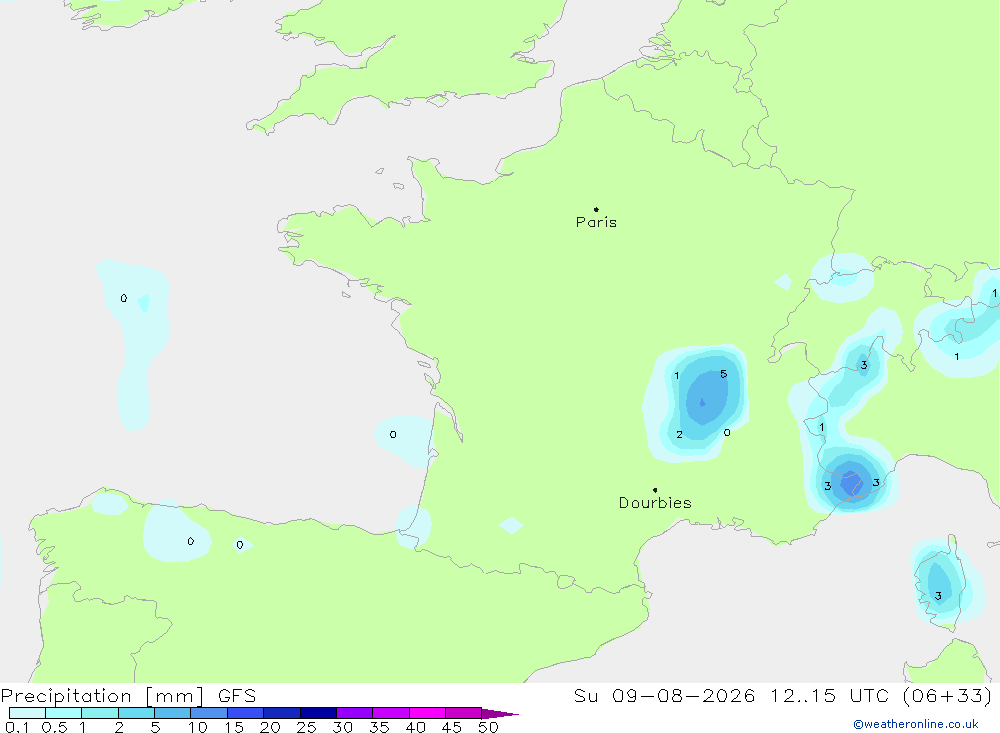The height and width of the screenshot is (733, 1000).
Task: Click the Dourbies location dot marker
Action: 655,490
